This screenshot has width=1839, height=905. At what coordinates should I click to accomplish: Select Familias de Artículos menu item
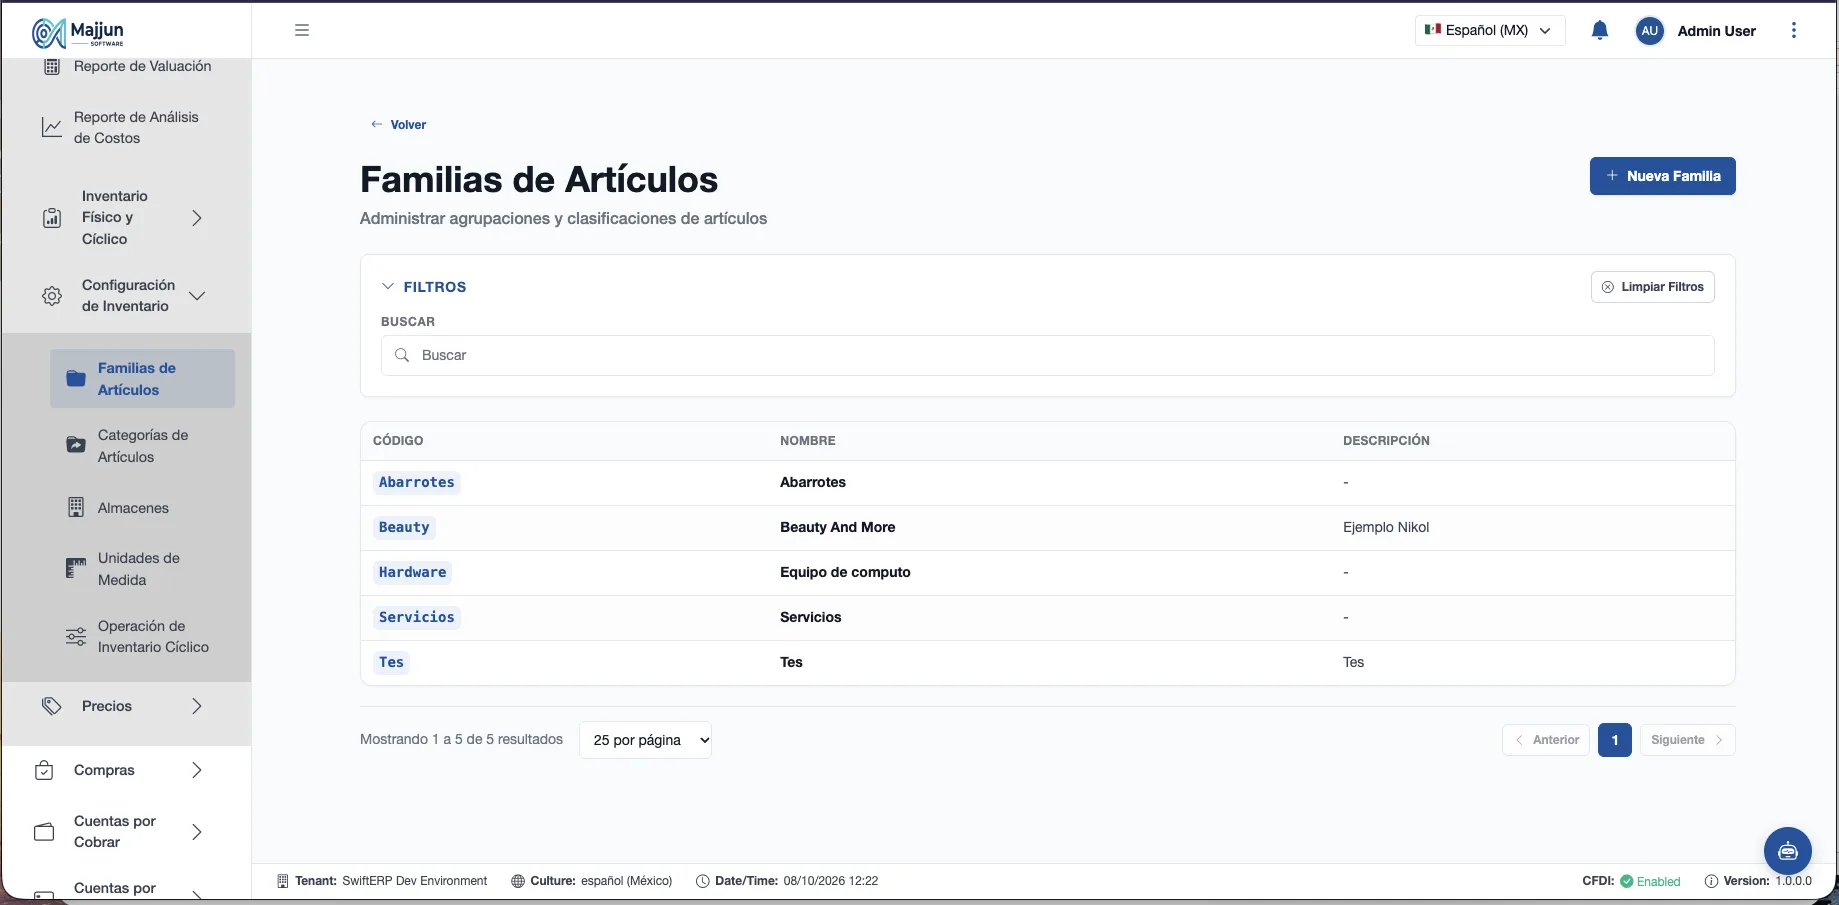142,379
